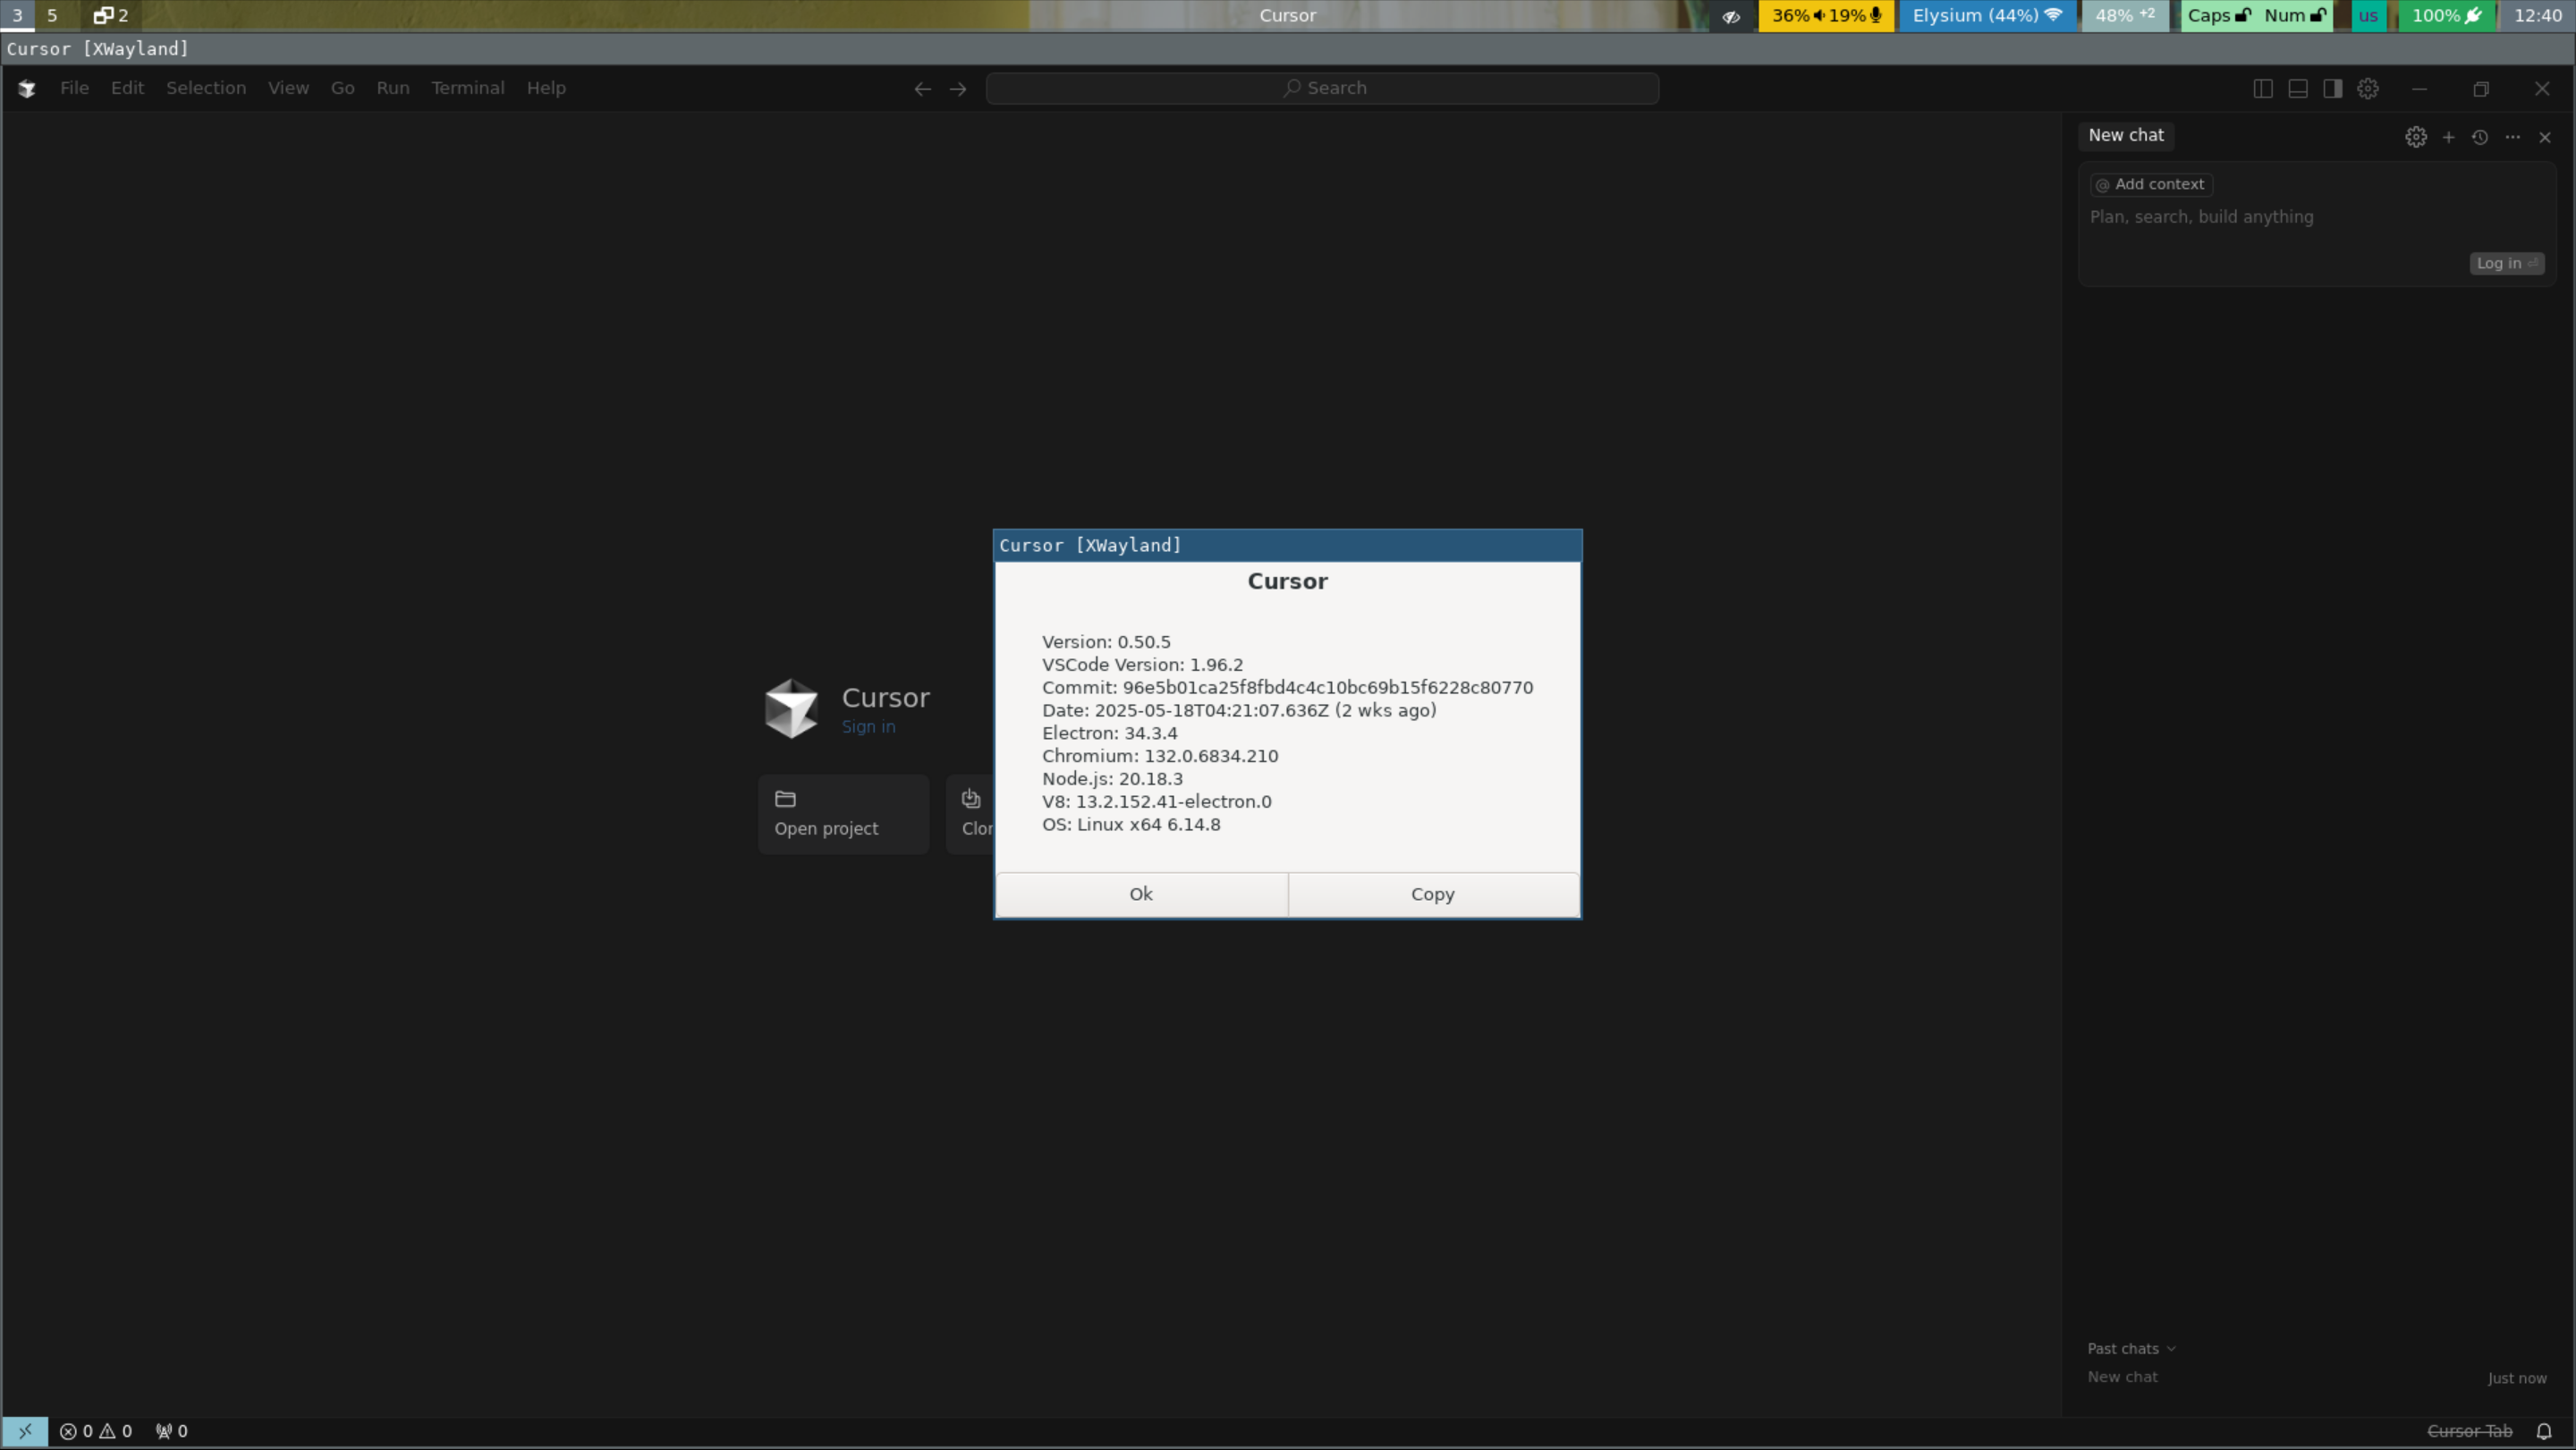Click the Log in button in chat
The height and width of the screenshot is (1450, 2576).
[2506, 263]
